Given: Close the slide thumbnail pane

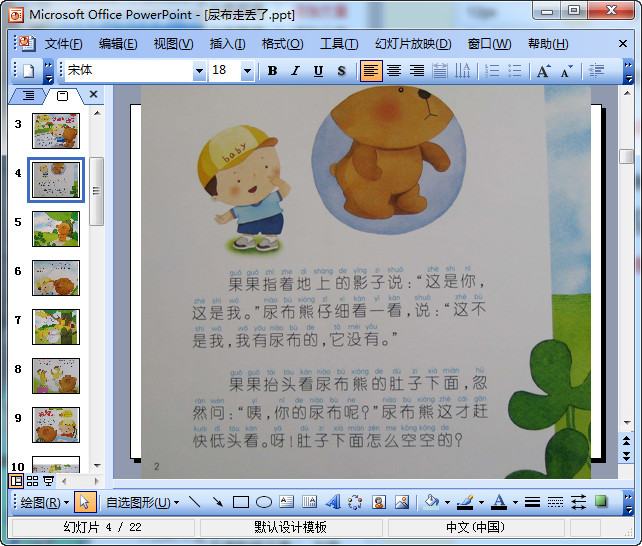Looking at the screenshot, I should pyautogui.click(x=93, y=94).
